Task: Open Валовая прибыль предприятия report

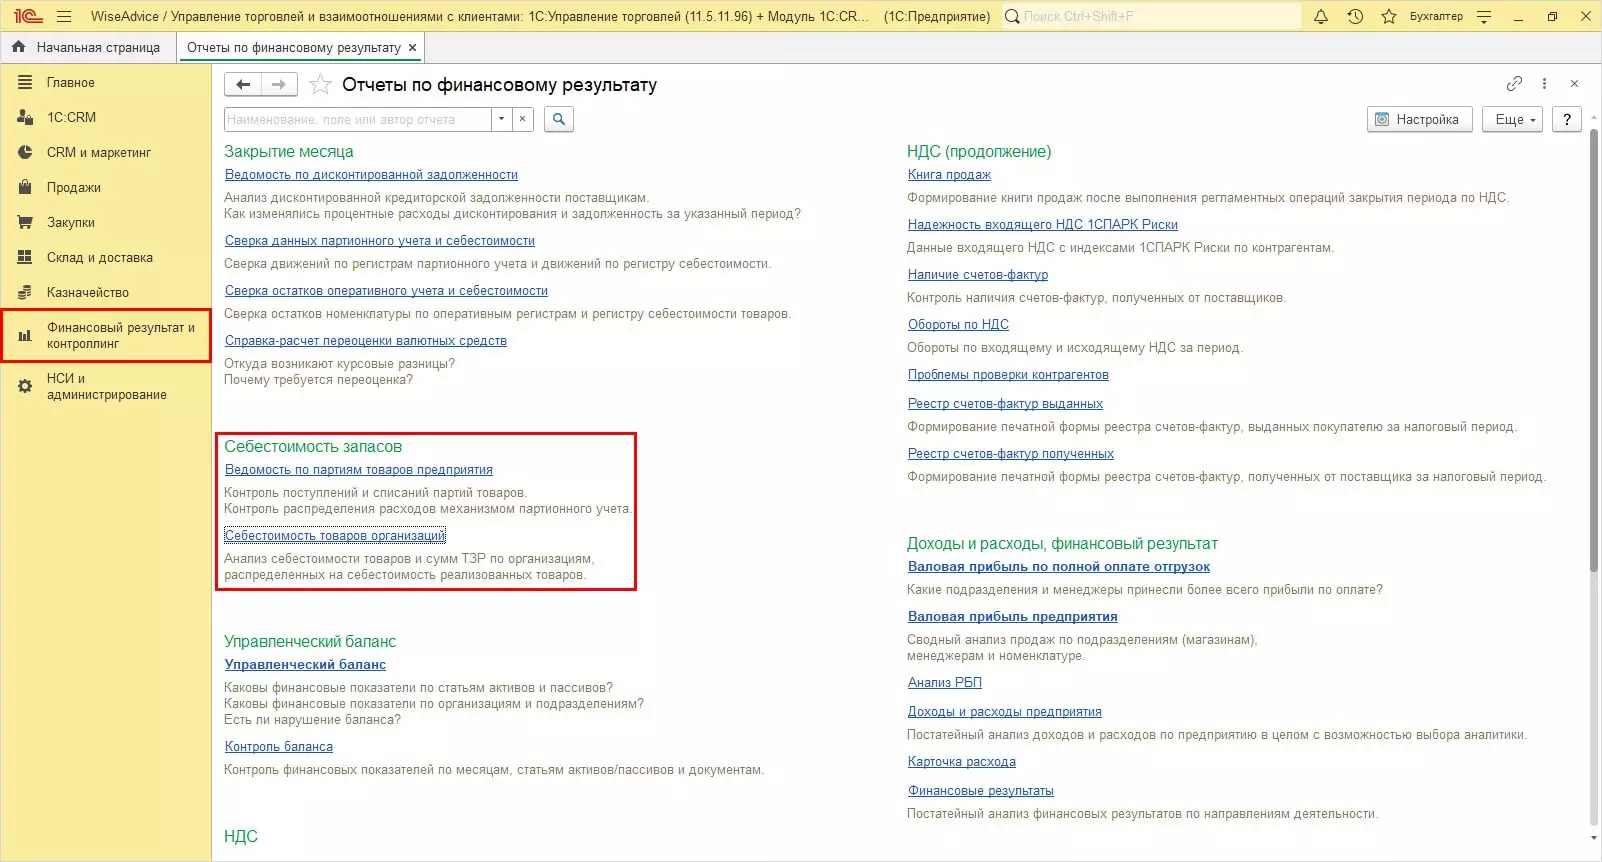Action: pyautogui.click(x=1013, y=617)
